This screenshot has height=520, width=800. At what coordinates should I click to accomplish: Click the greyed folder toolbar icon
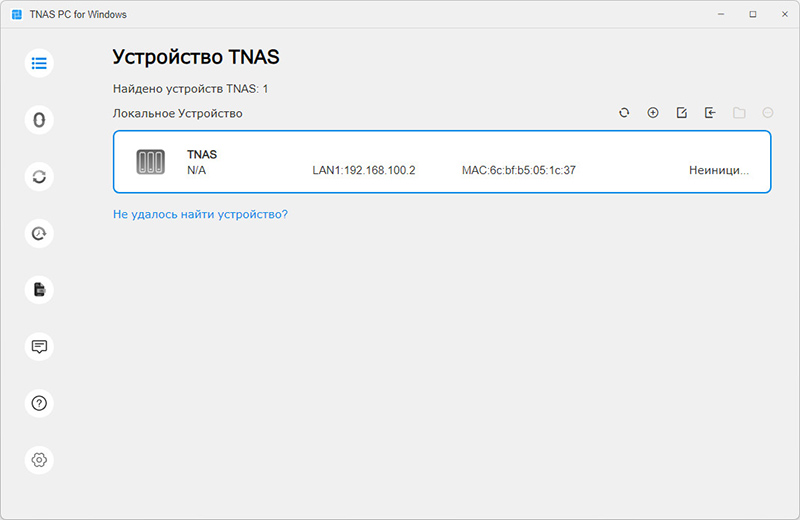pyautogui.click(x=739, y=113)
